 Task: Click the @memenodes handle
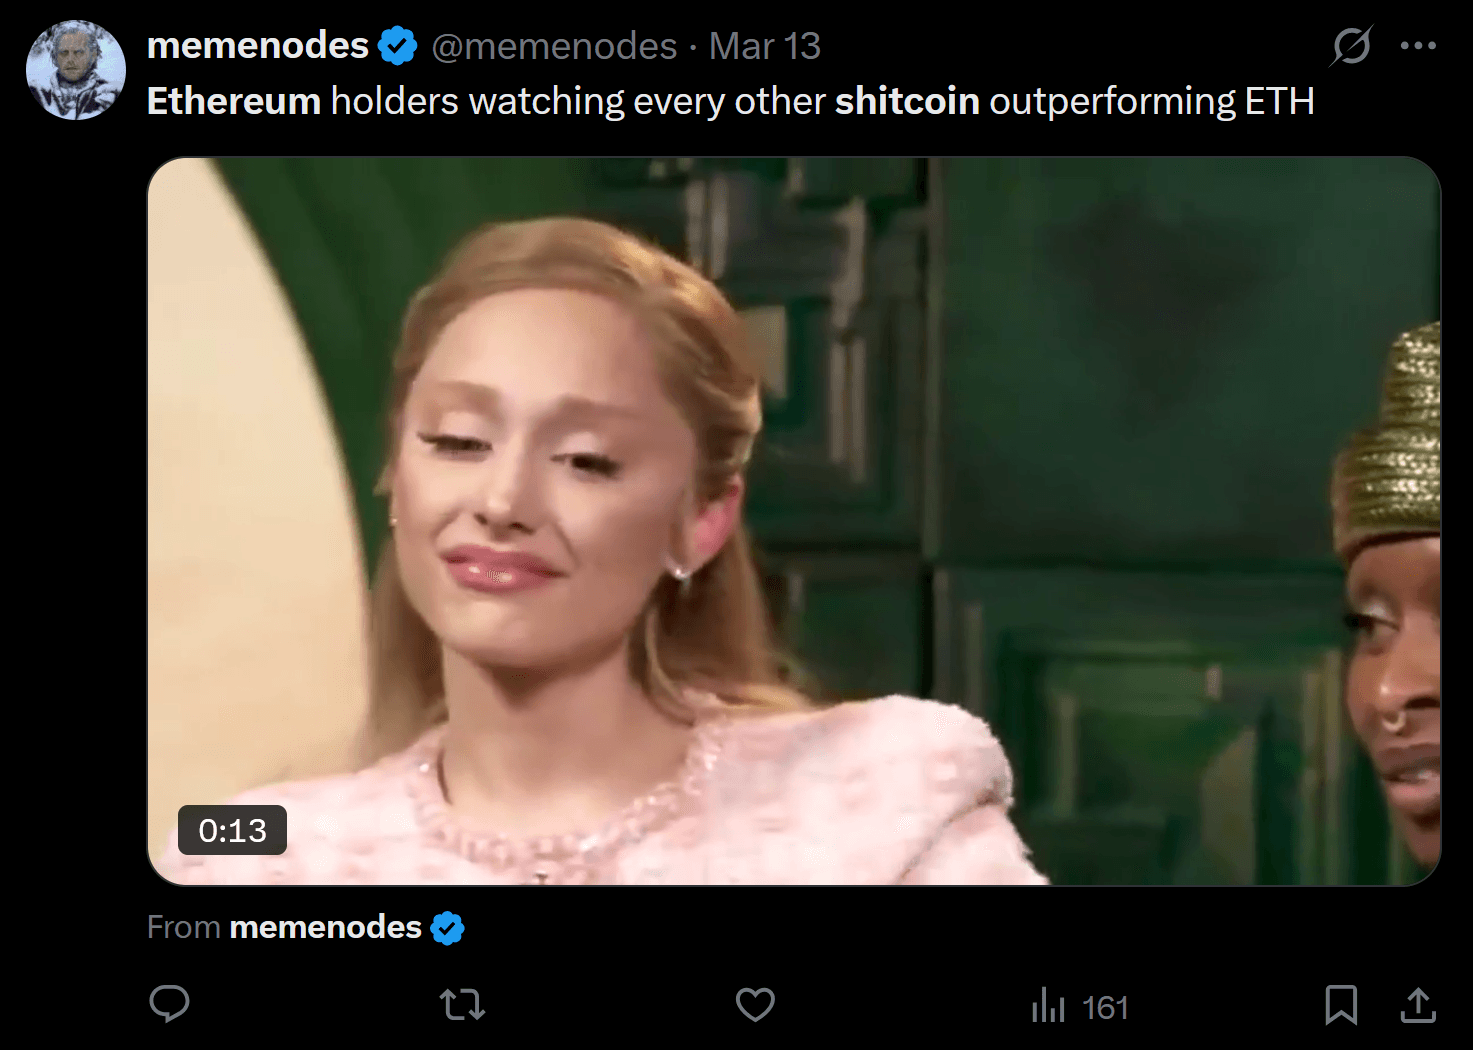[x=554, y=46]
